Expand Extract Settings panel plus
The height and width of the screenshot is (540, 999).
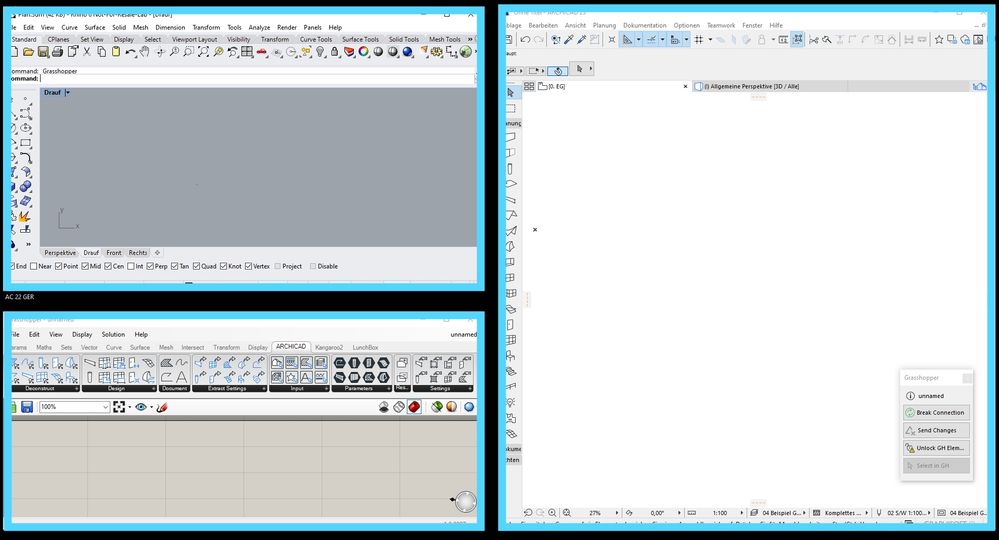click(x=264, y=388)
